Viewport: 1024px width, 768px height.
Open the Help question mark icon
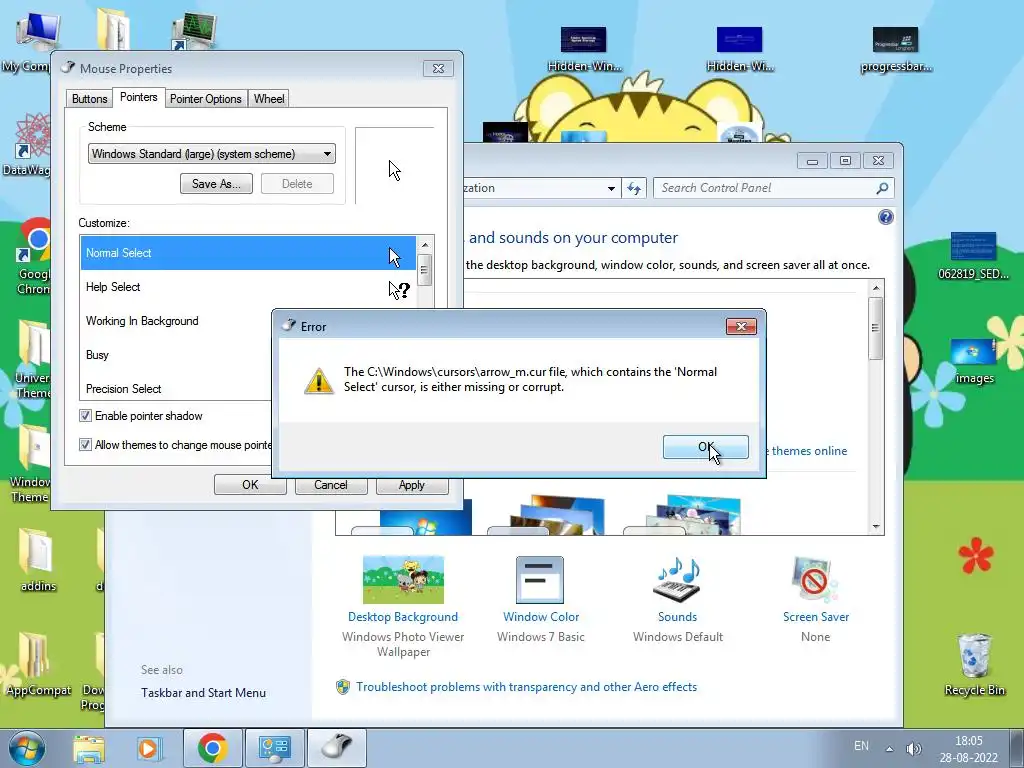coord(886,217)
